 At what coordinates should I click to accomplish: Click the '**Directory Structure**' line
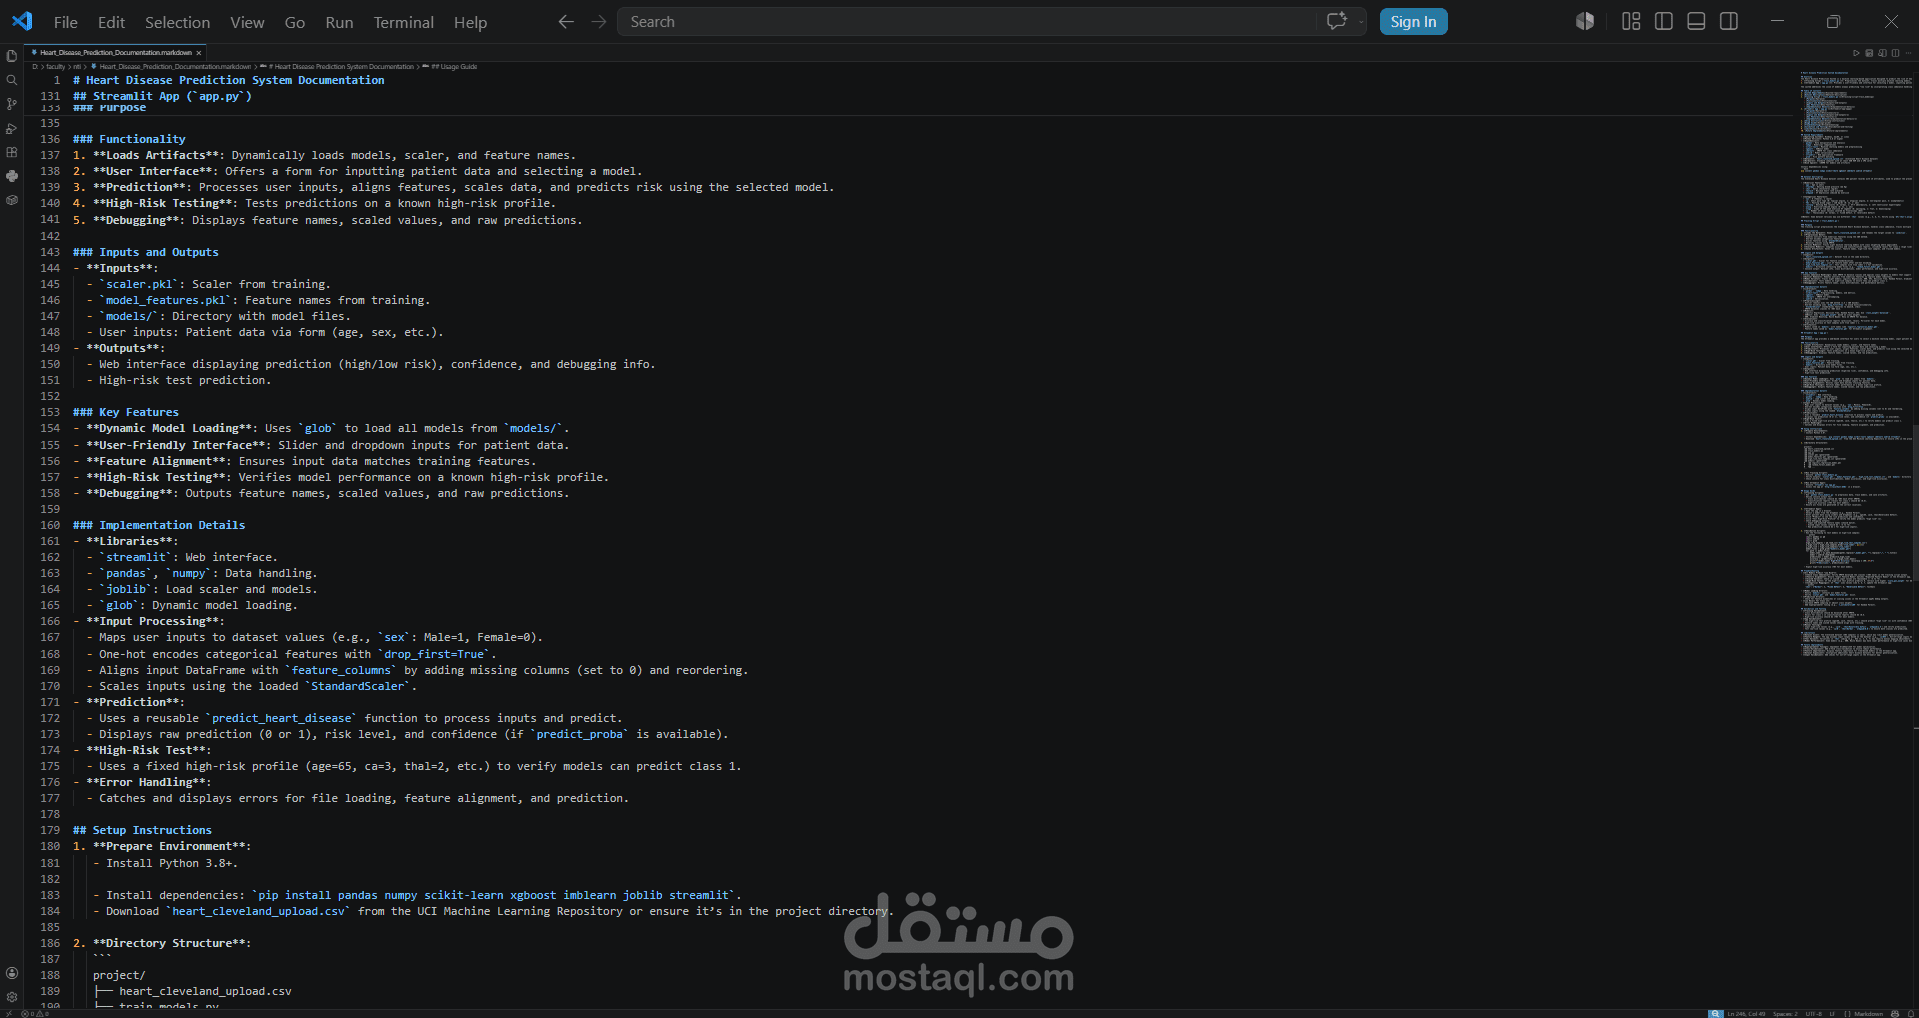click(162, 943)
